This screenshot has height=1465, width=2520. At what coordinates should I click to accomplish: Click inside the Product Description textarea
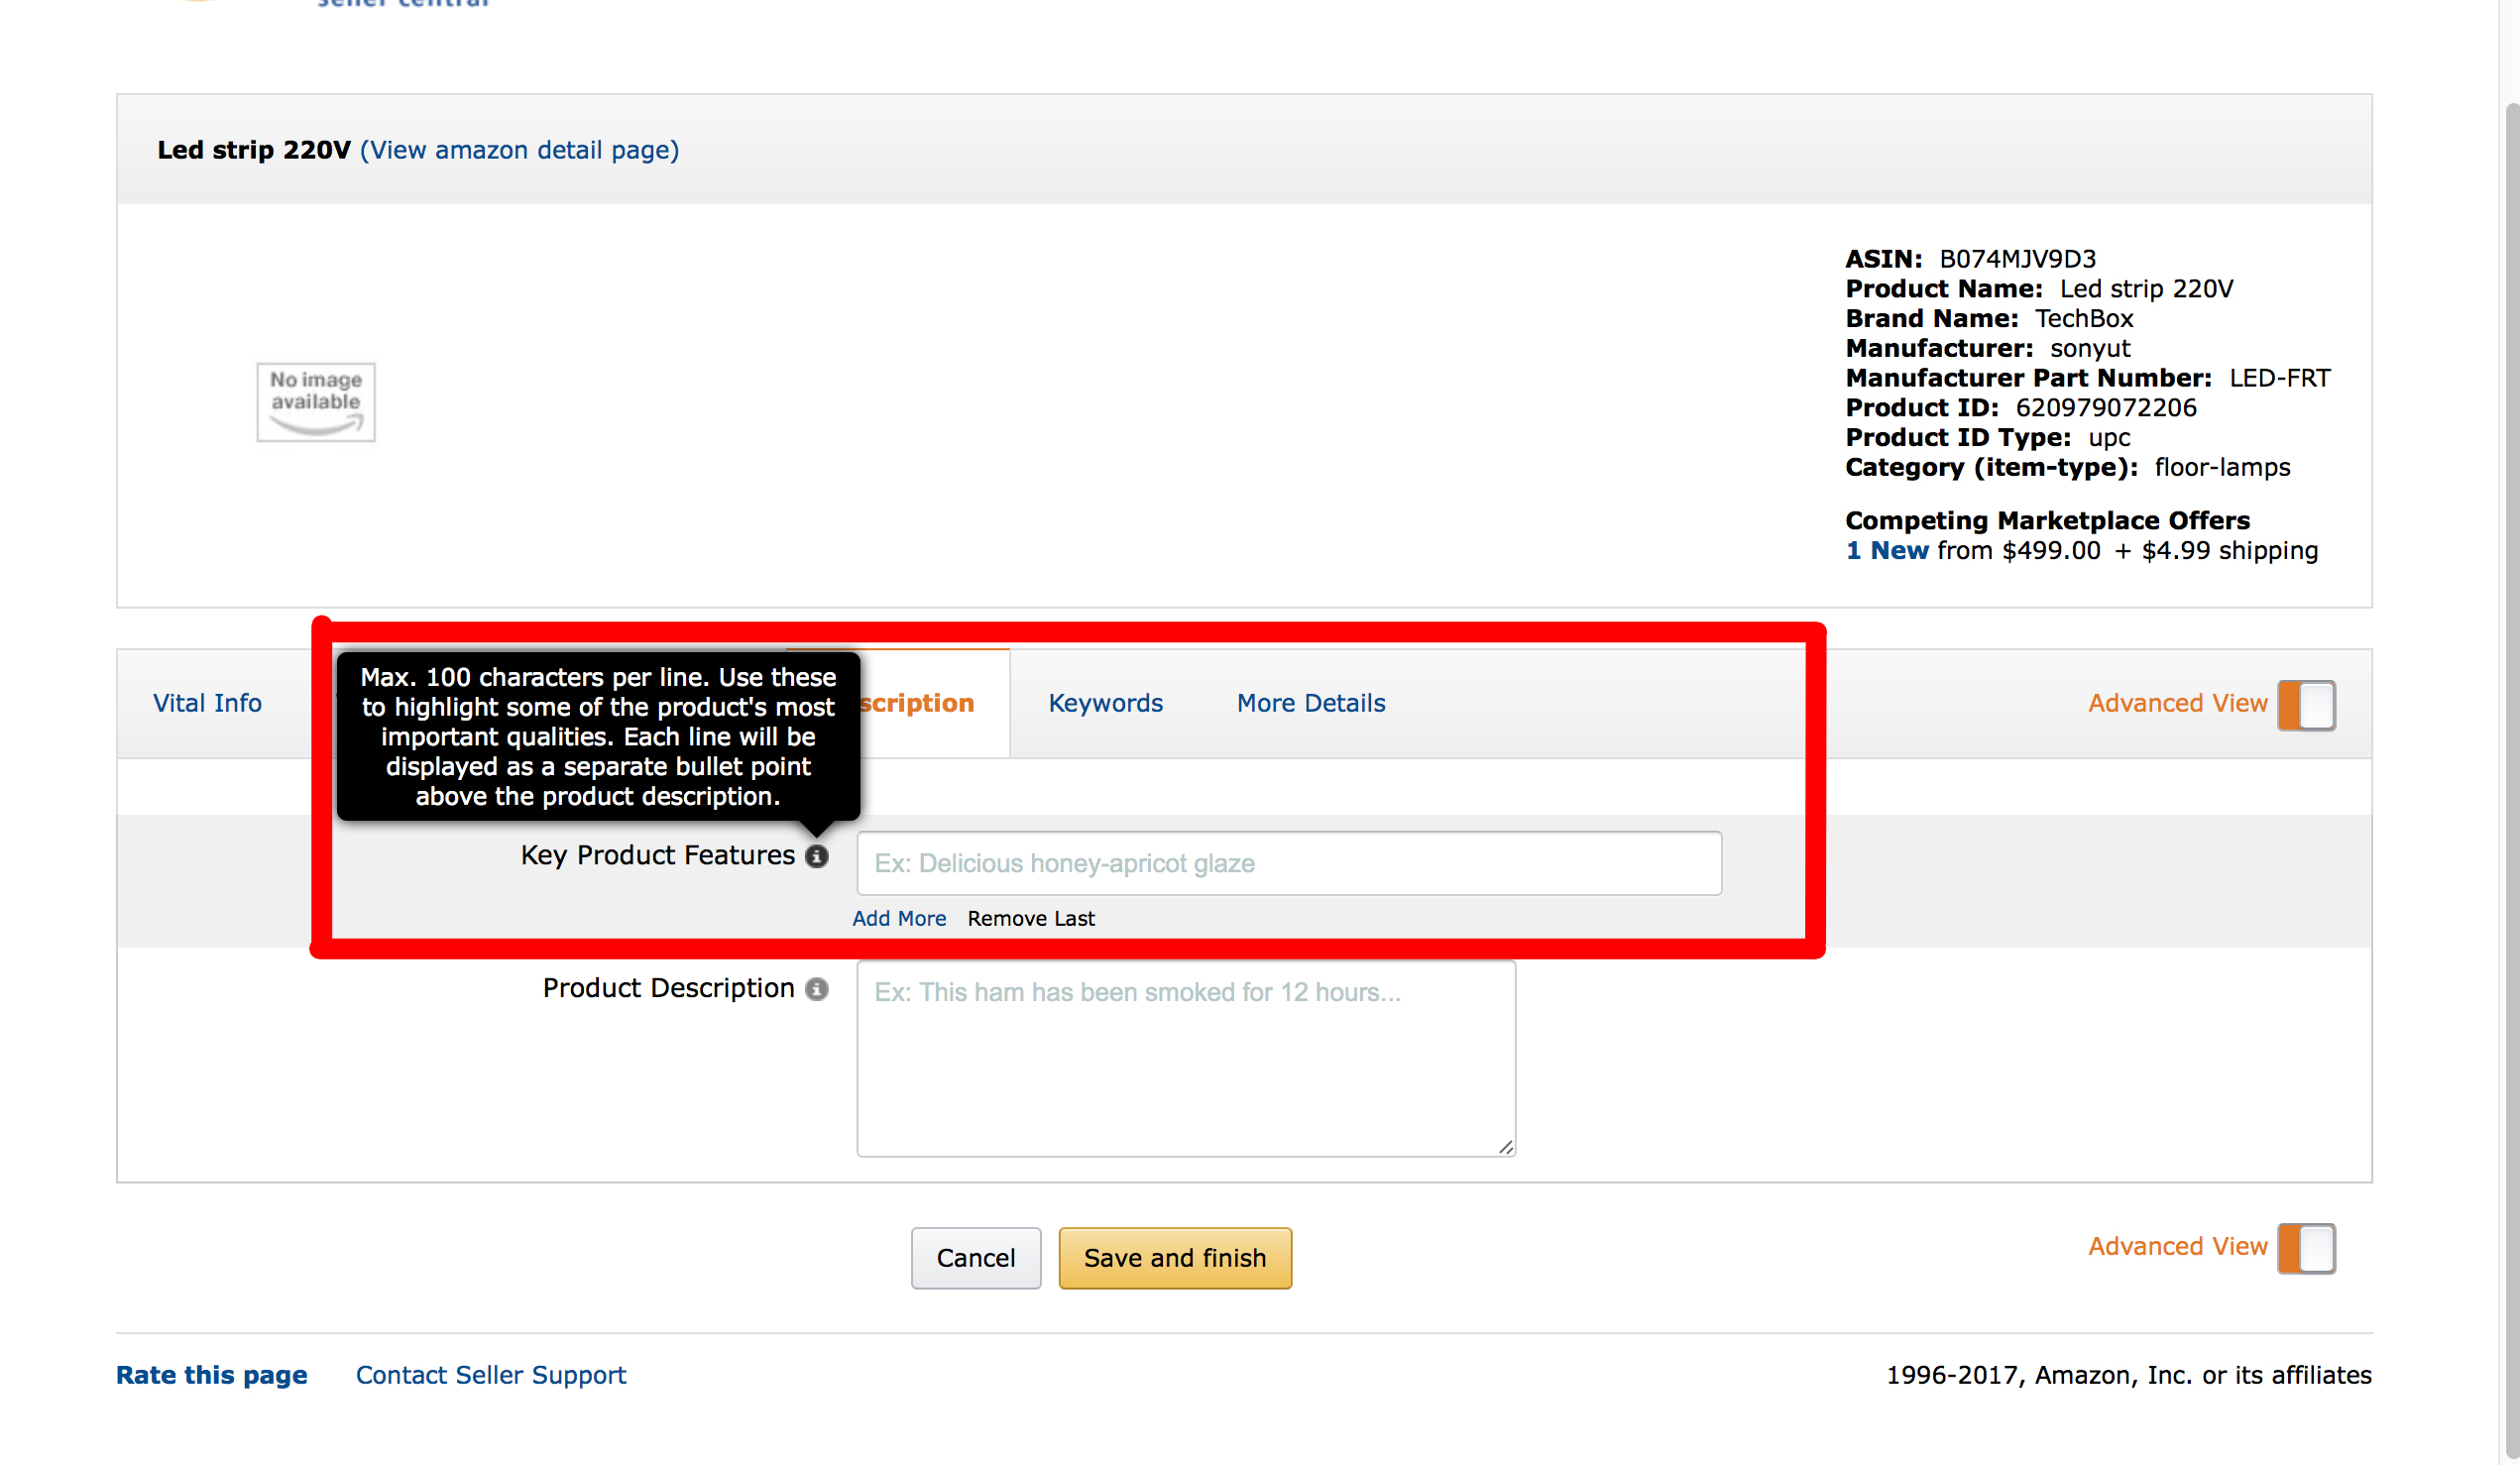point(1185,1060)
